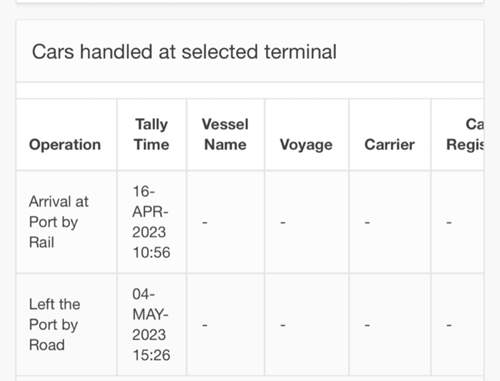Click the 16-APR-2023 10:56 tally time cell
500x381 pixels.
[x=151, y=222]
